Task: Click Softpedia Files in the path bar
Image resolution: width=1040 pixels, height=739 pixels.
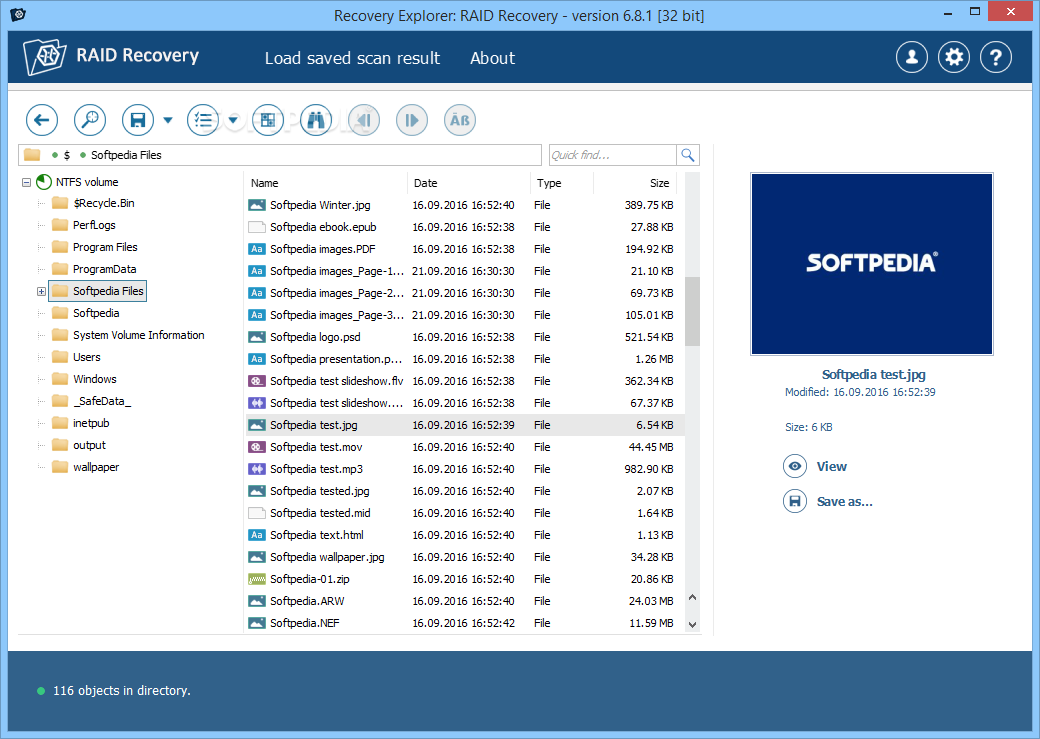Action: coord(126,155)
